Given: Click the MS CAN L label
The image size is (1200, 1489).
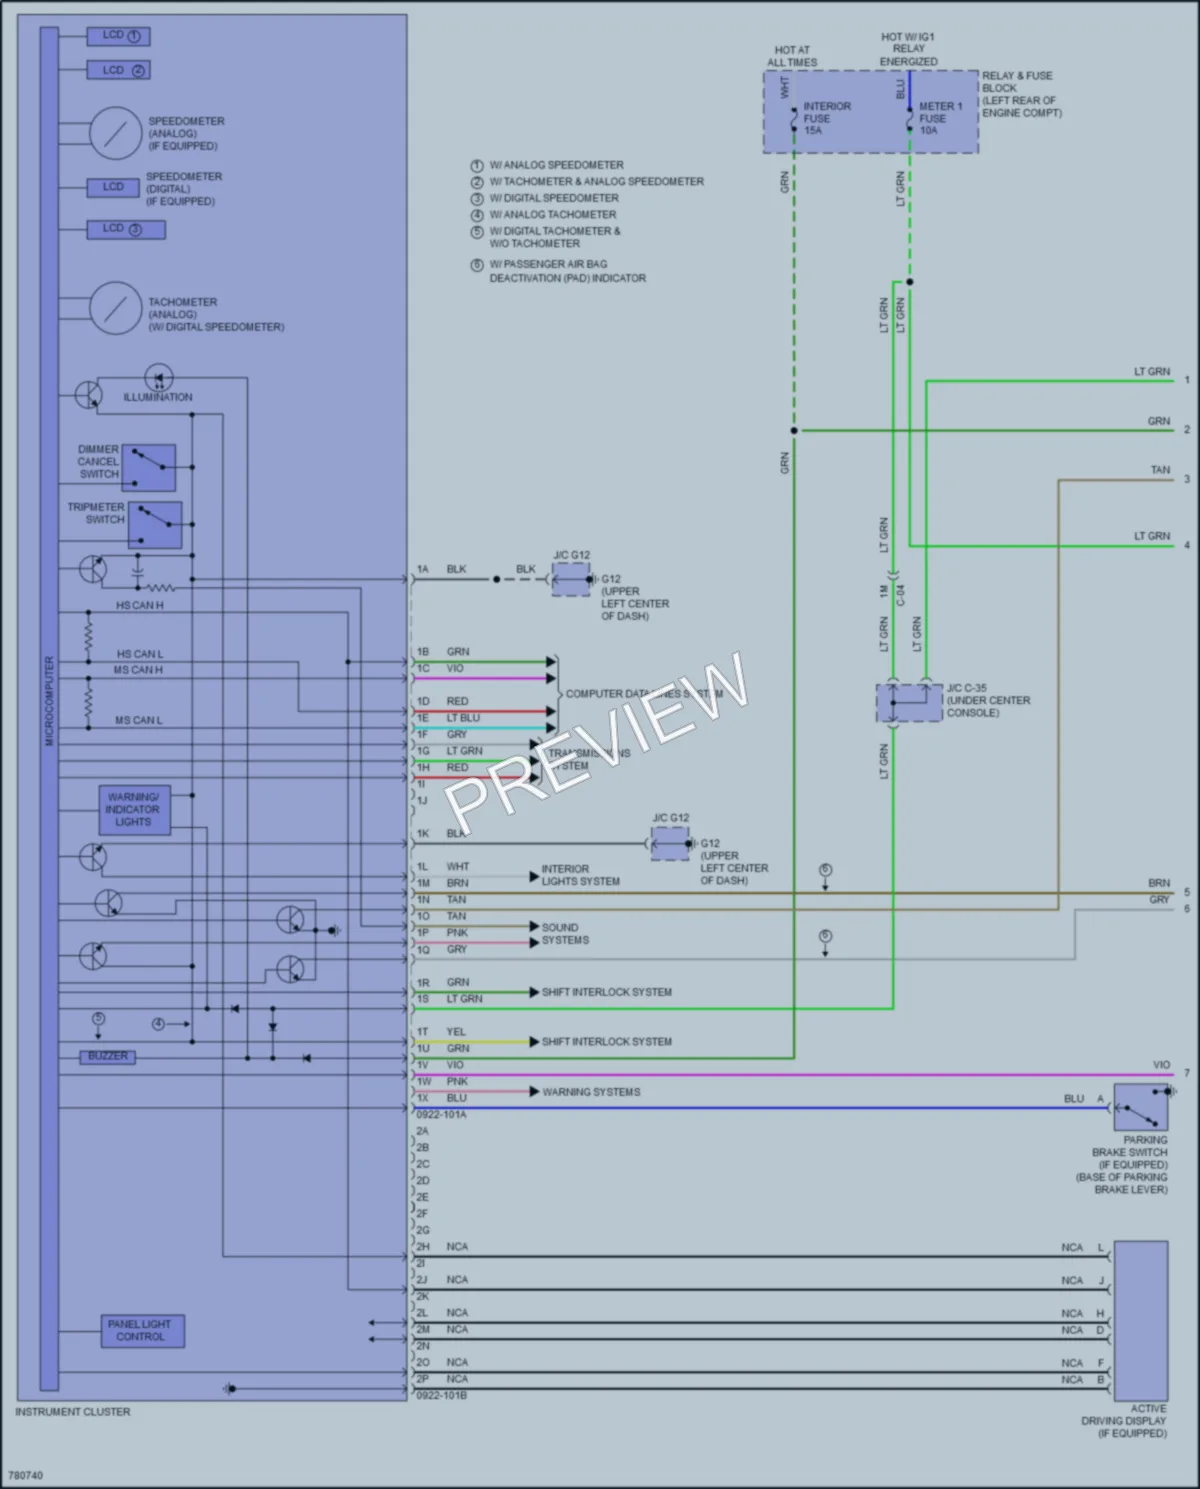Looking at the screenshot, I should (x=138, y=720).
